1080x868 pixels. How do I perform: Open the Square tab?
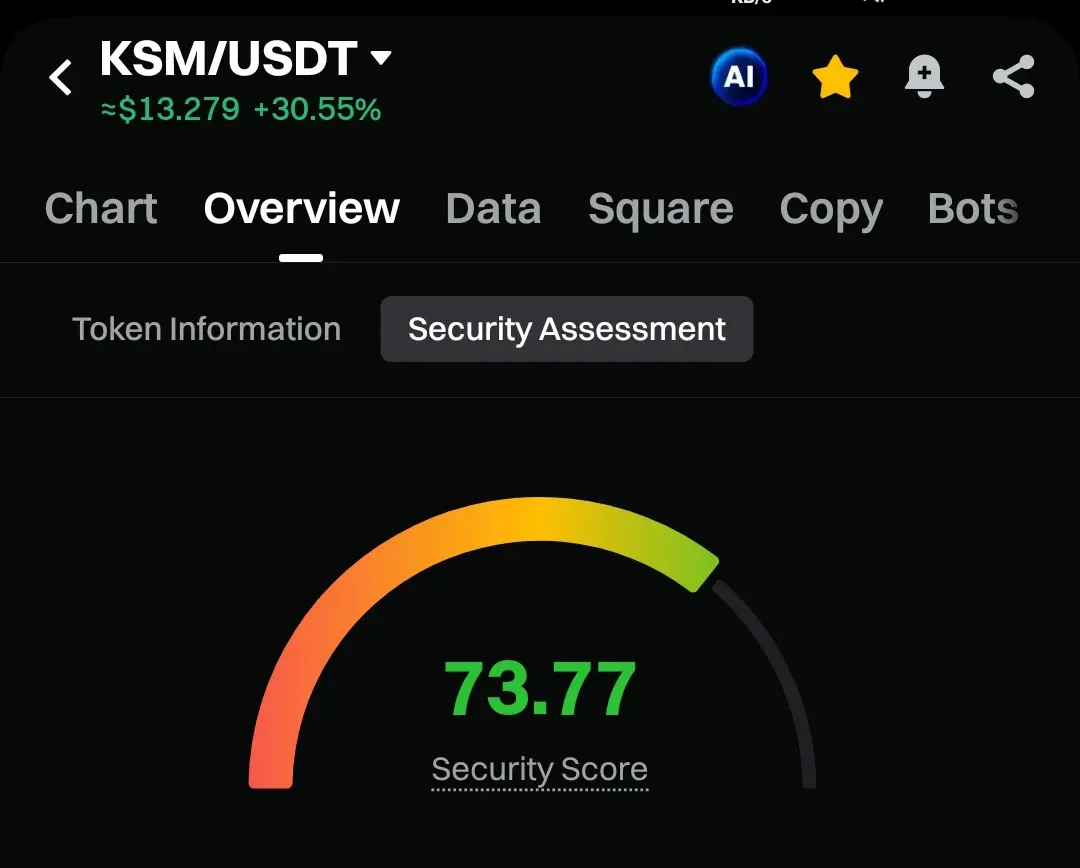tap(661, 209)
